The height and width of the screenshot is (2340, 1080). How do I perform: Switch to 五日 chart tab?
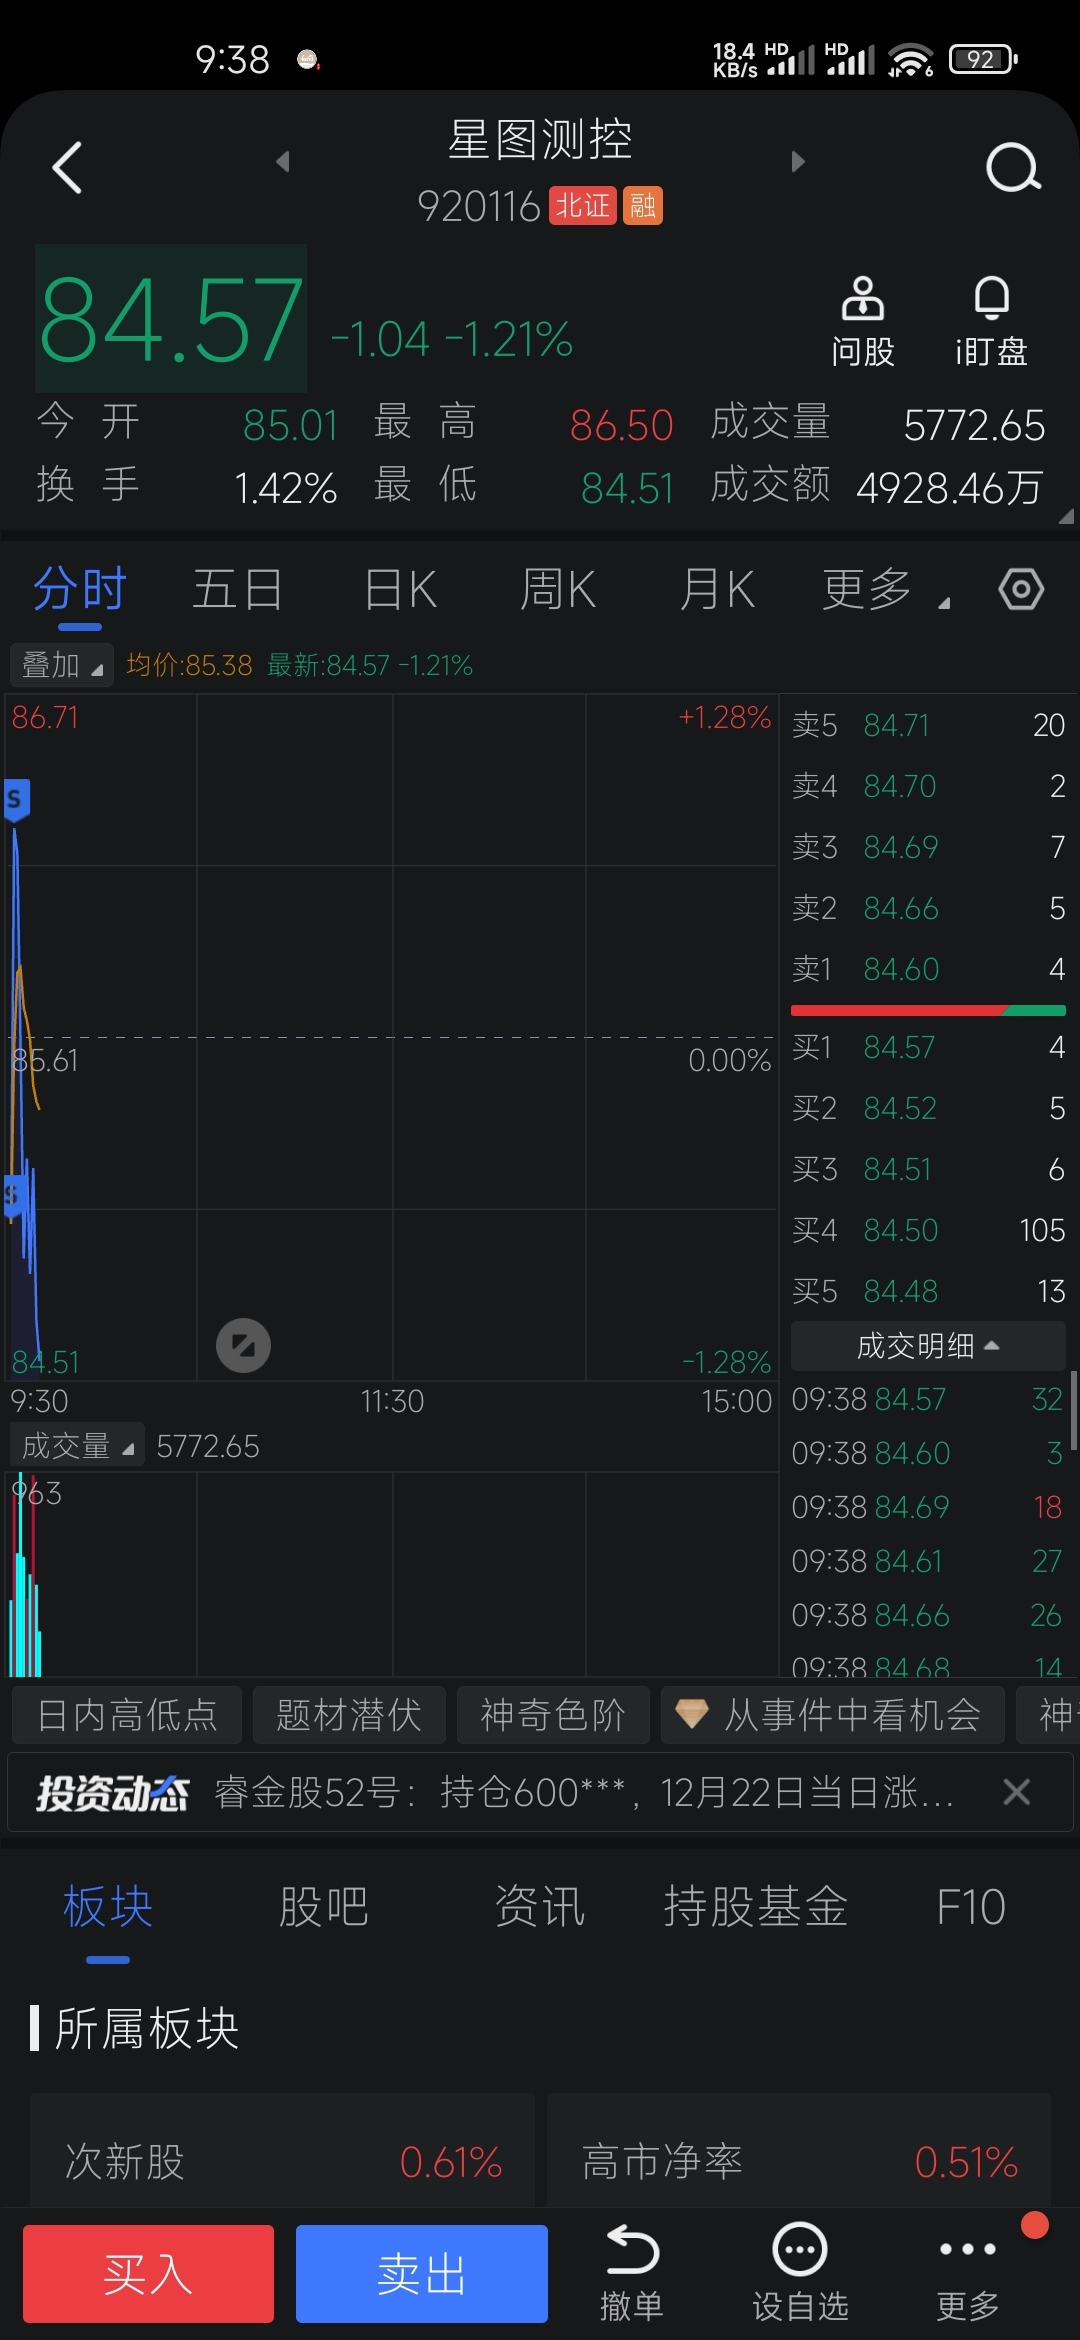point(238,589)
